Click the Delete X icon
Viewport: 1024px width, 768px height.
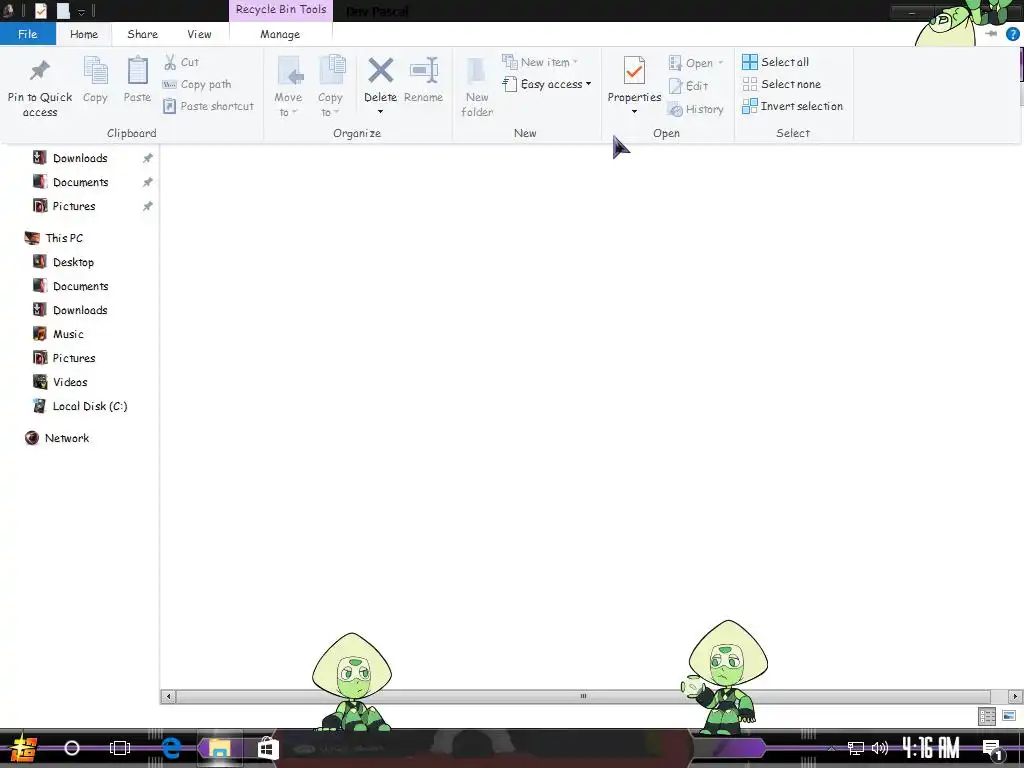coord(380,70)
